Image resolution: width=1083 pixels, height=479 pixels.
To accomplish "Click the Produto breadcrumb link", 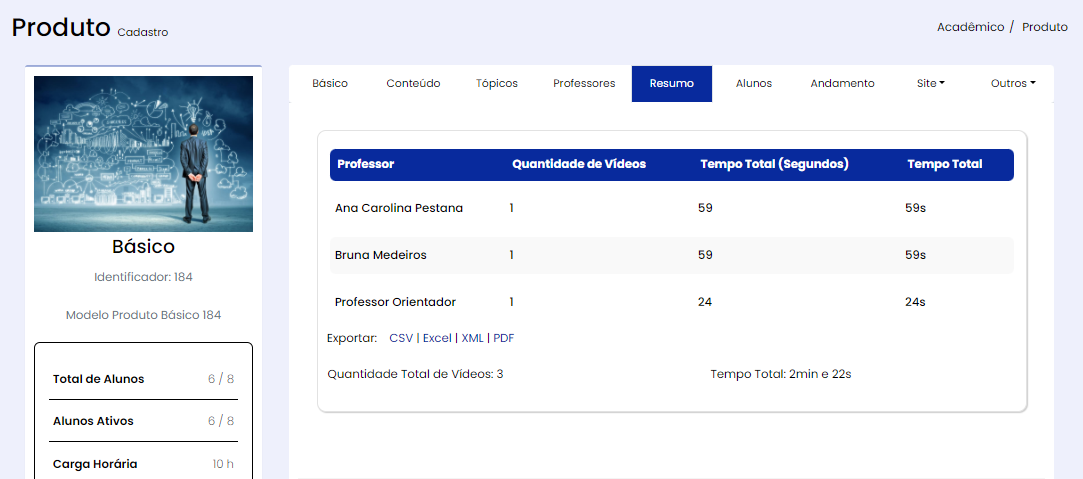I will (x=1044, y=27).
